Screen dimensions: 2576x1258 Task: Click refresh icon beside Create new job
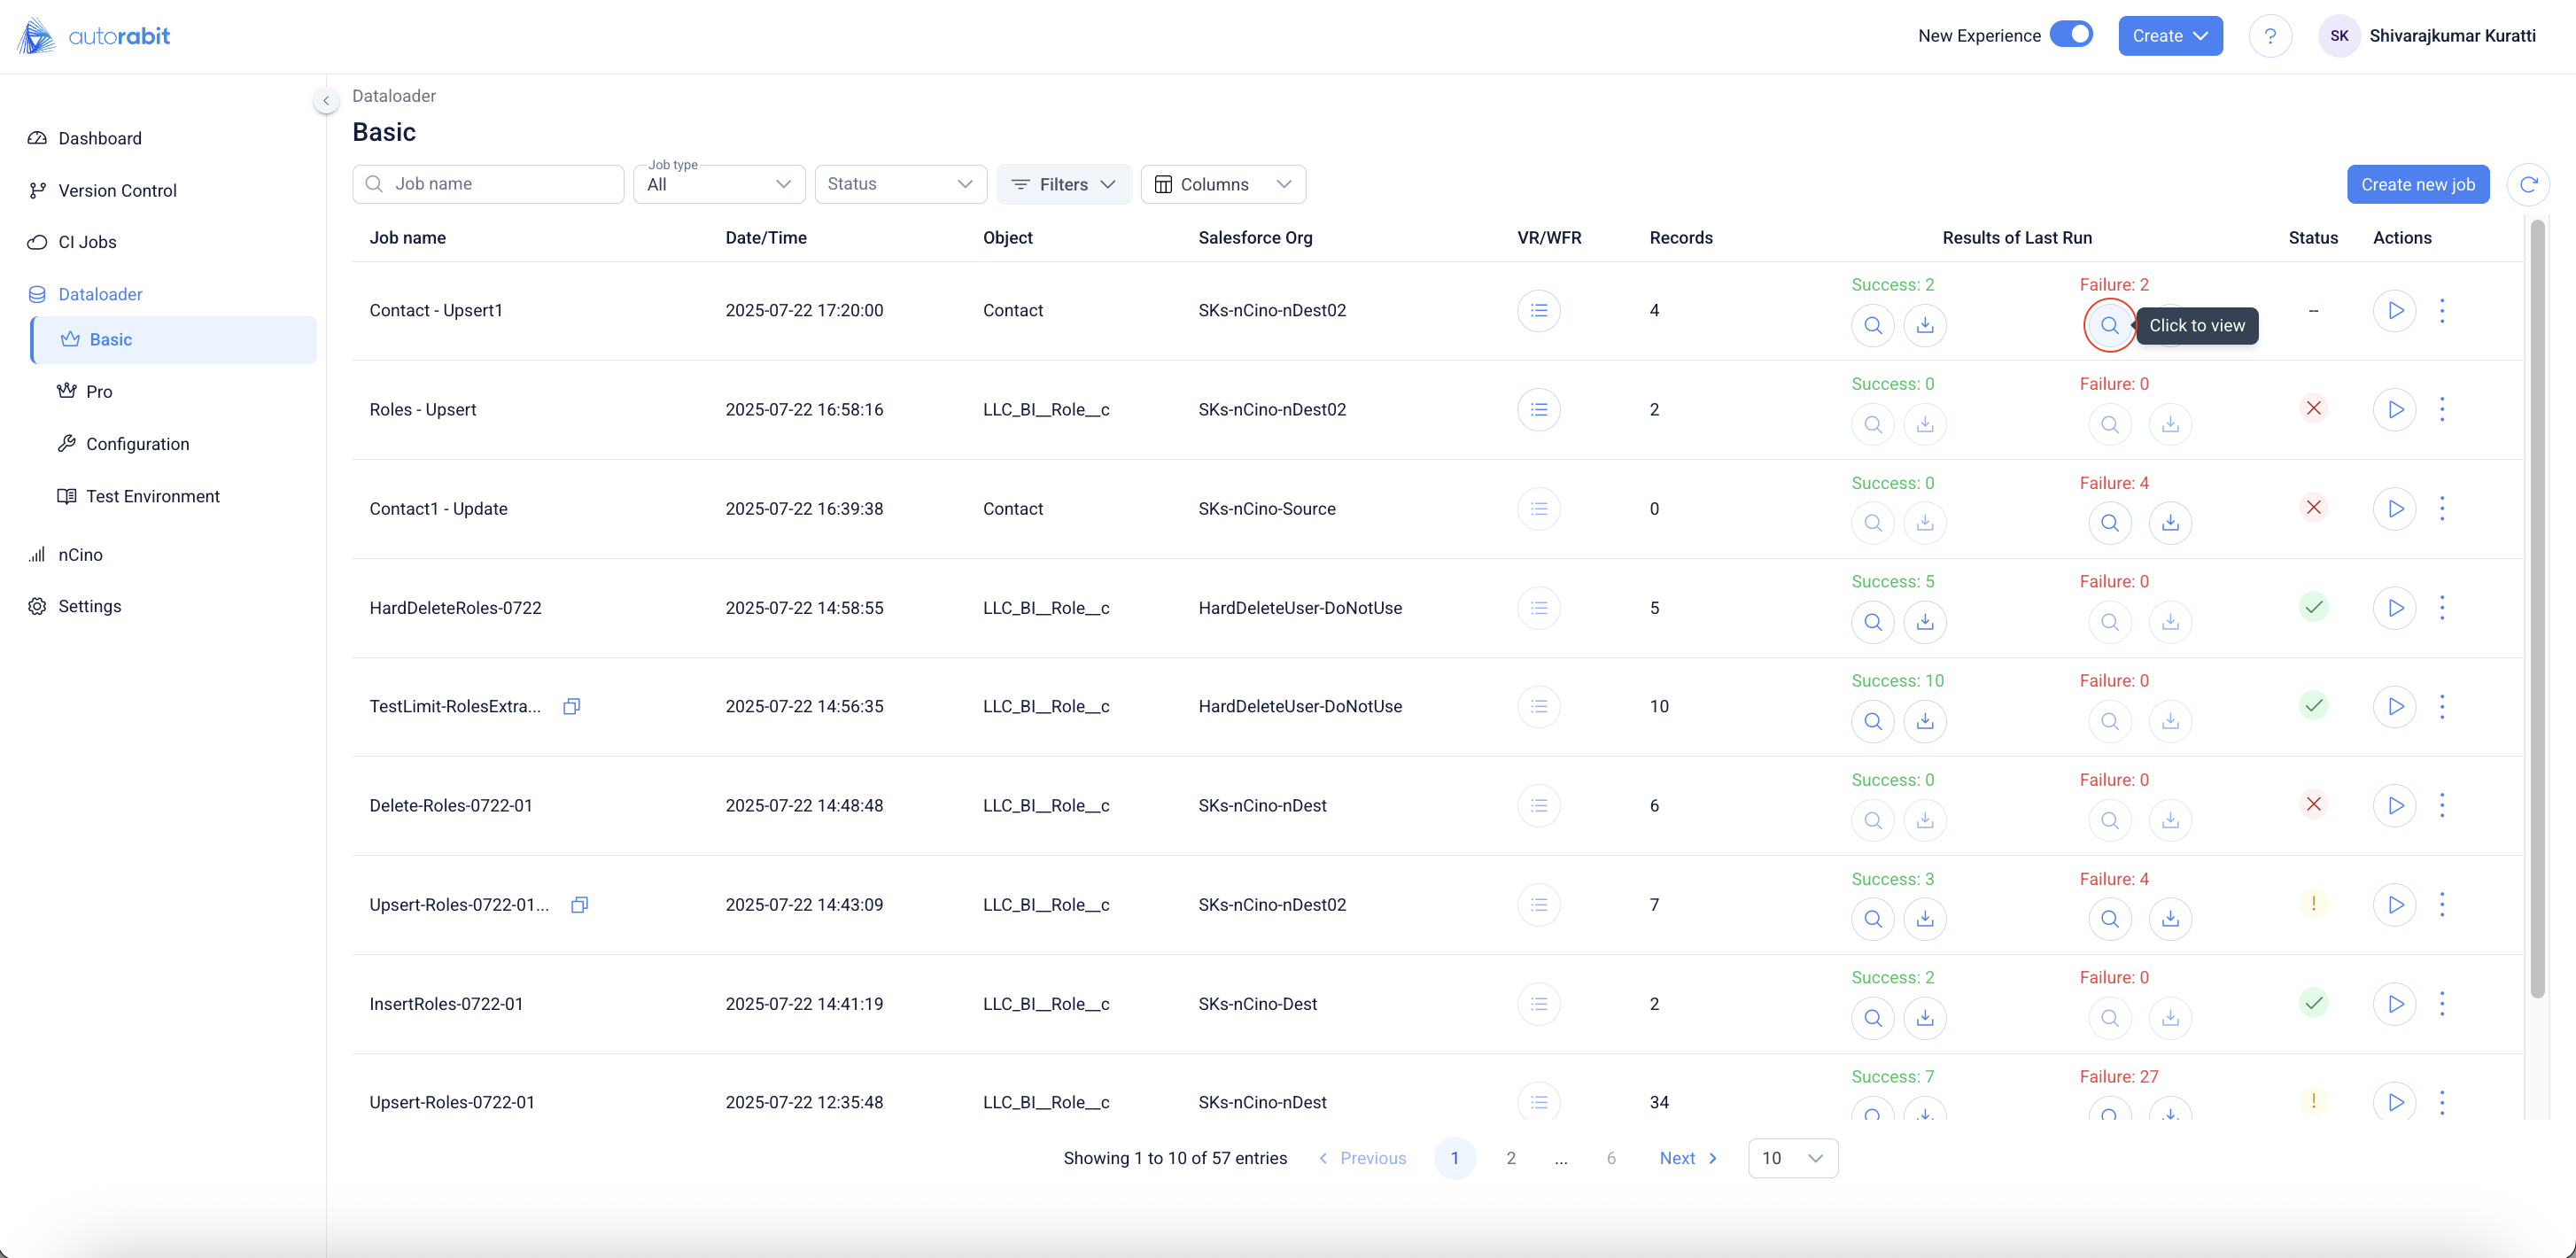[2527, 184]
